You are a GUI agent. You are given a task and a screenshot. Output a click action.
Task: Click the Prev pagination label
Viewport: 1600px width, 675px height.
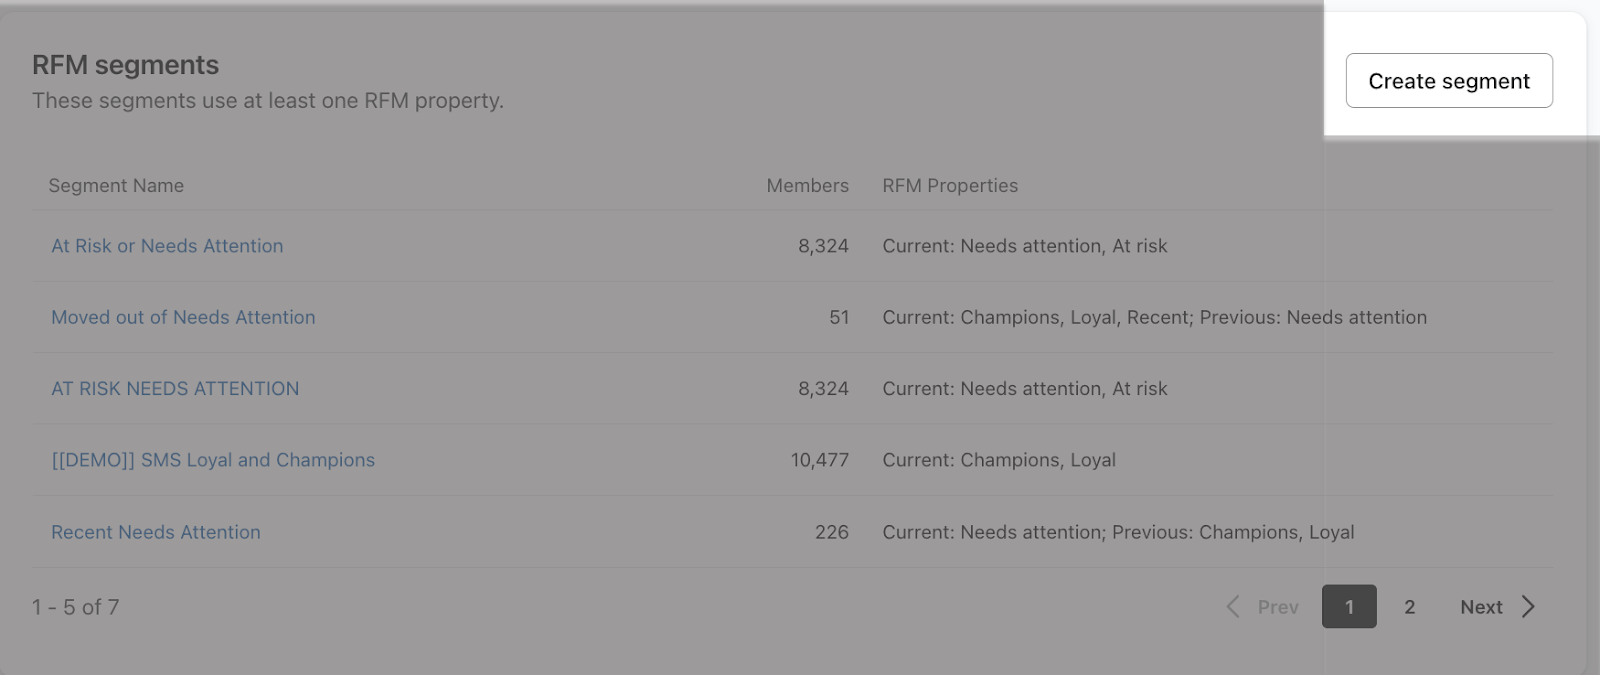coord(1278,607)
